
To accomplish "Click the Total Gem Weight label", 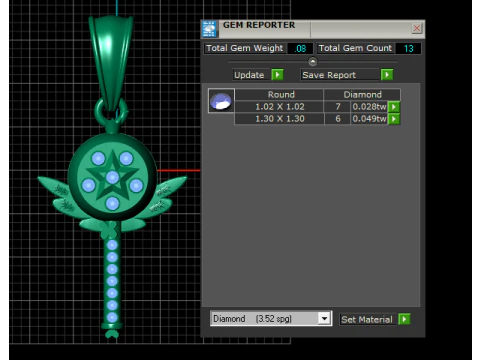I will tap(245, 48).
